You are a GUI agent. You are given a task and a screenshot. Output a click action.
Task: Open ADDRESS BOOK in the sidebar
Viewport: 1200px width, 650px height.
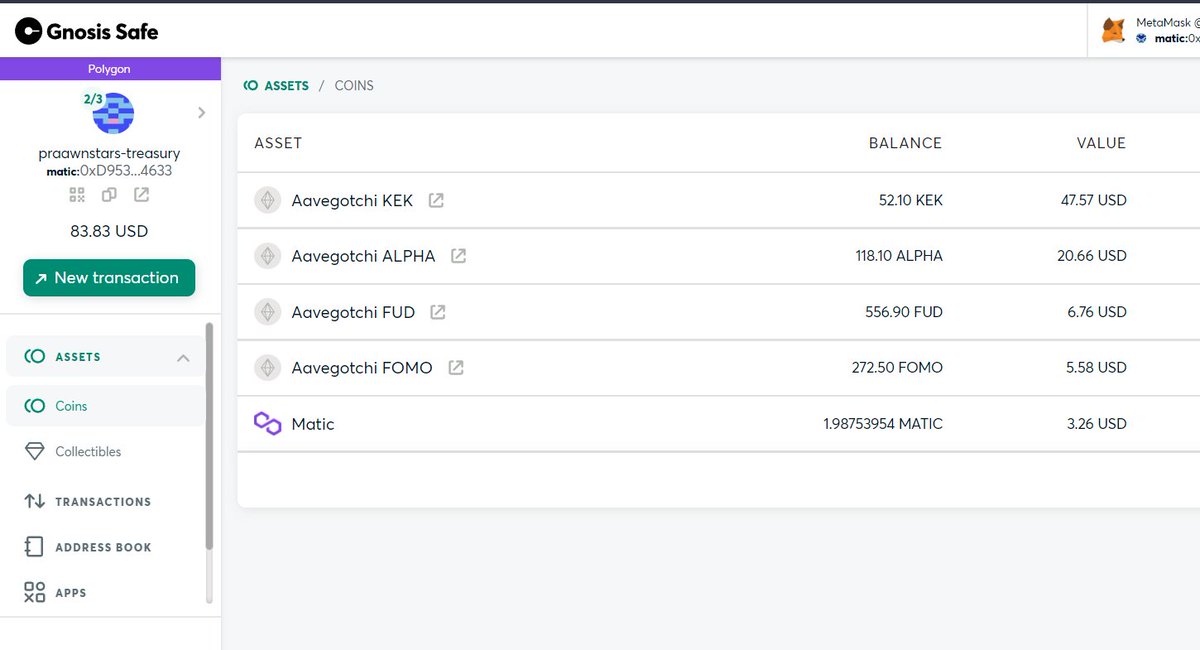point(103,548)
